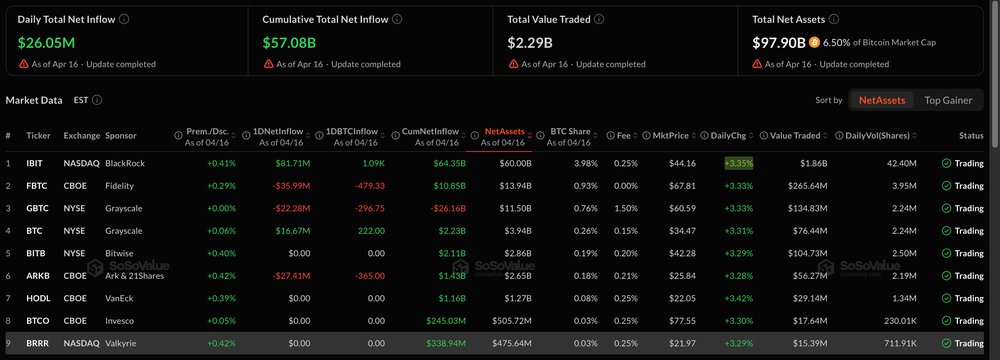Click info icon before Value Traded column header

point(763,135)
